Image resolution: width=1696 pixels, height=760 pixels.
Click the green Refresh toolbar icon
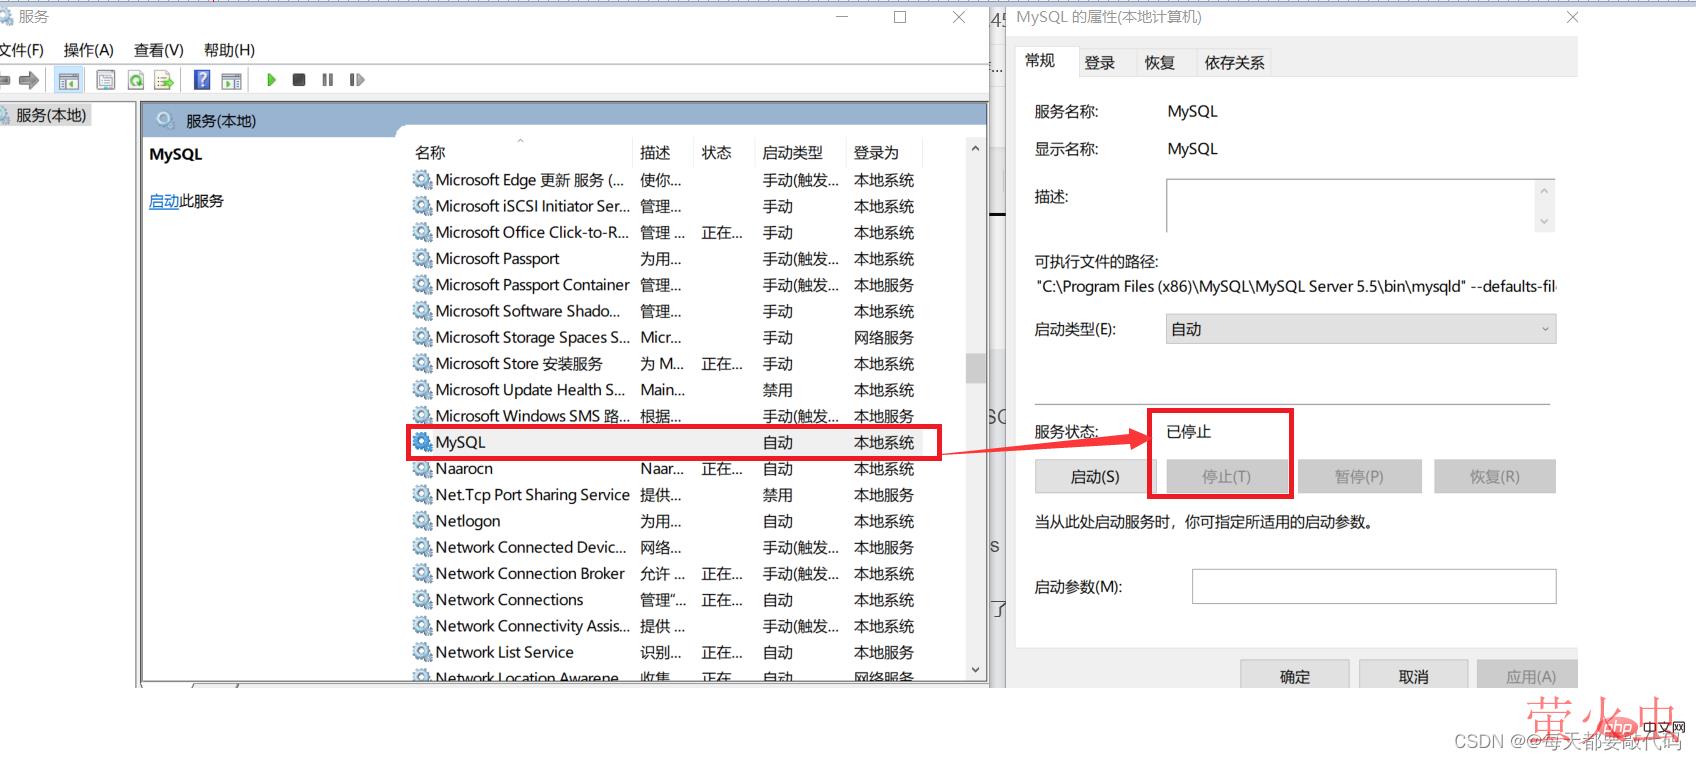136,80
